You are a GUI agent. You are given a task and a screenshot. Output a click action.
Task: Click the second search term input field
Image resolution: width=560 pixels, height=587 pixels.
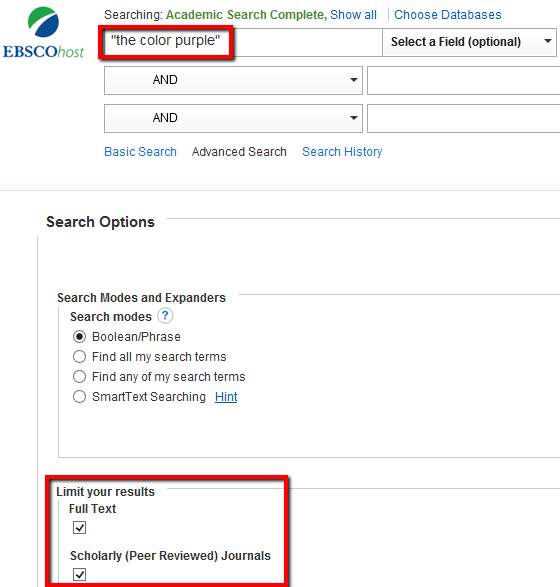click(x=463, y=80)
